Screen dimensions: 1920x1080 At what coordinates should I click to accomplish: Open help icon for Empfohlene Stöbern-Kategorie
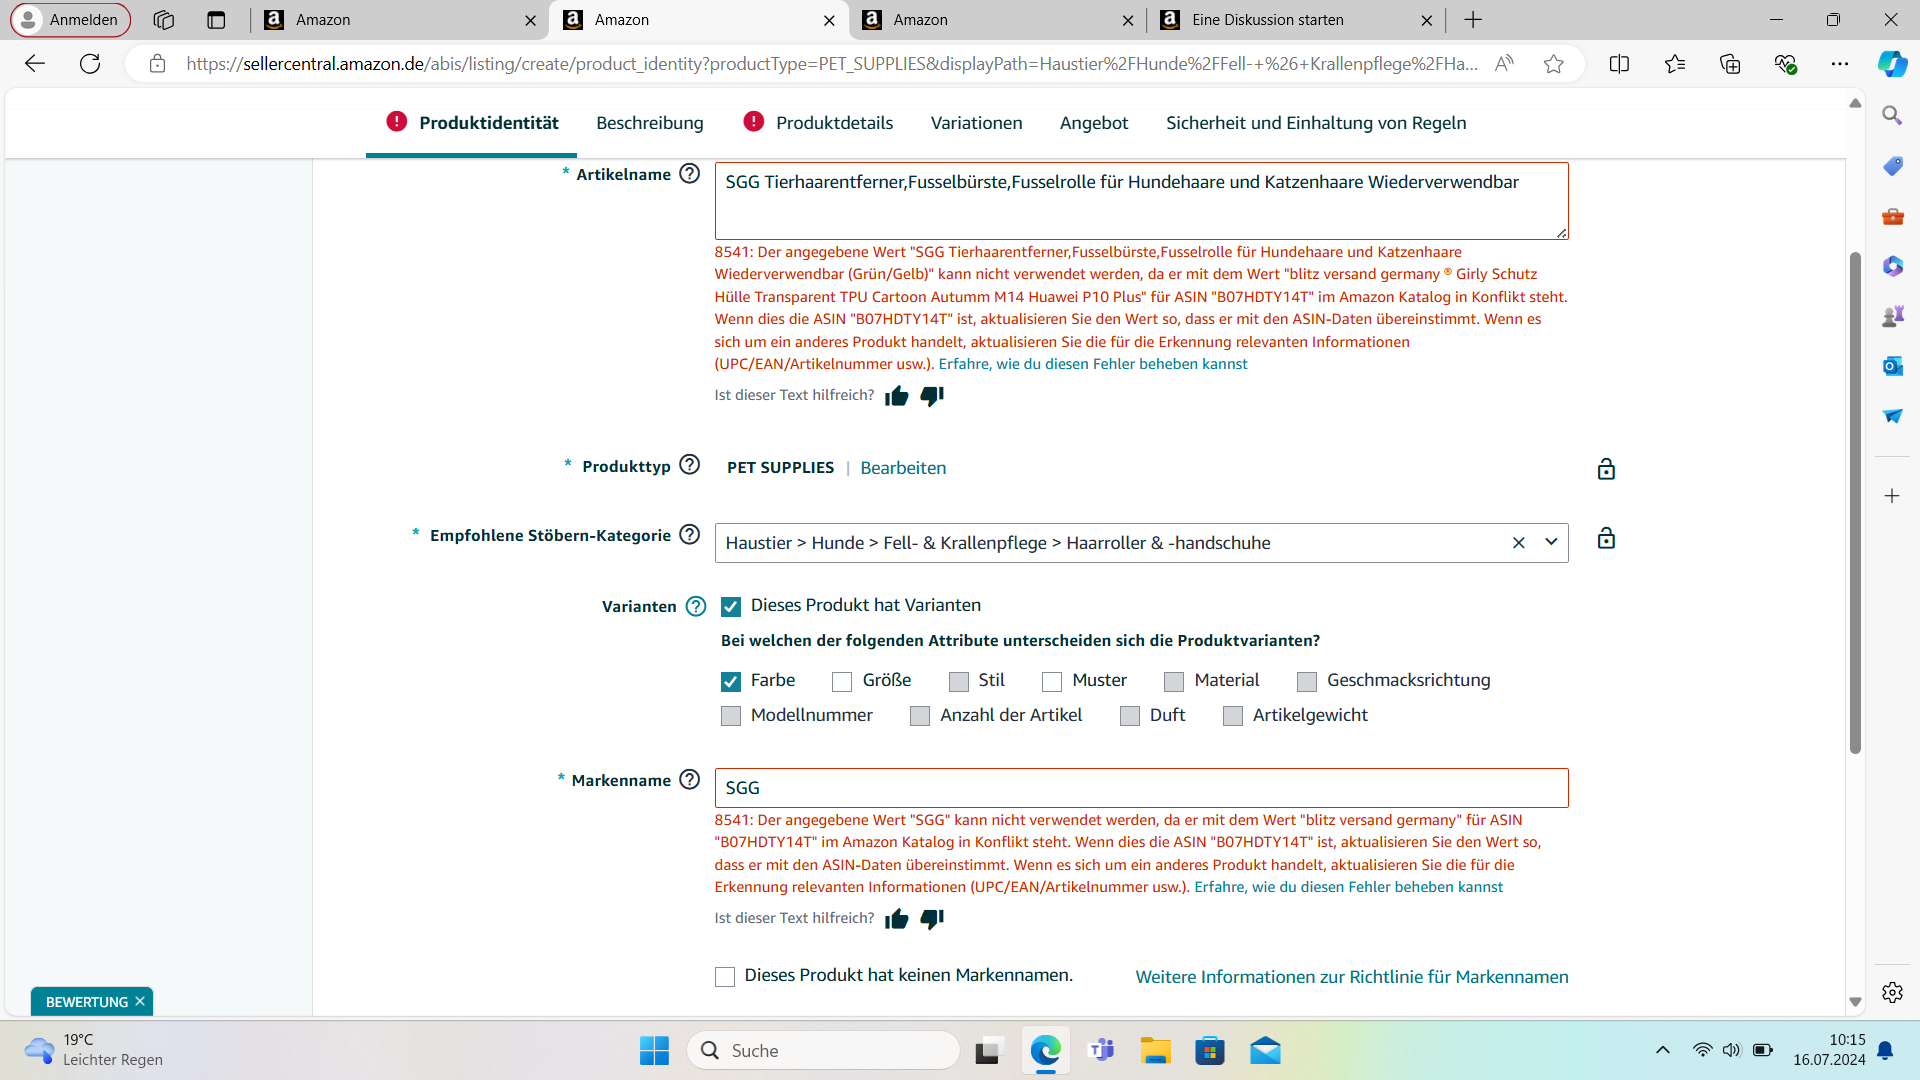(x=689, y=535)
